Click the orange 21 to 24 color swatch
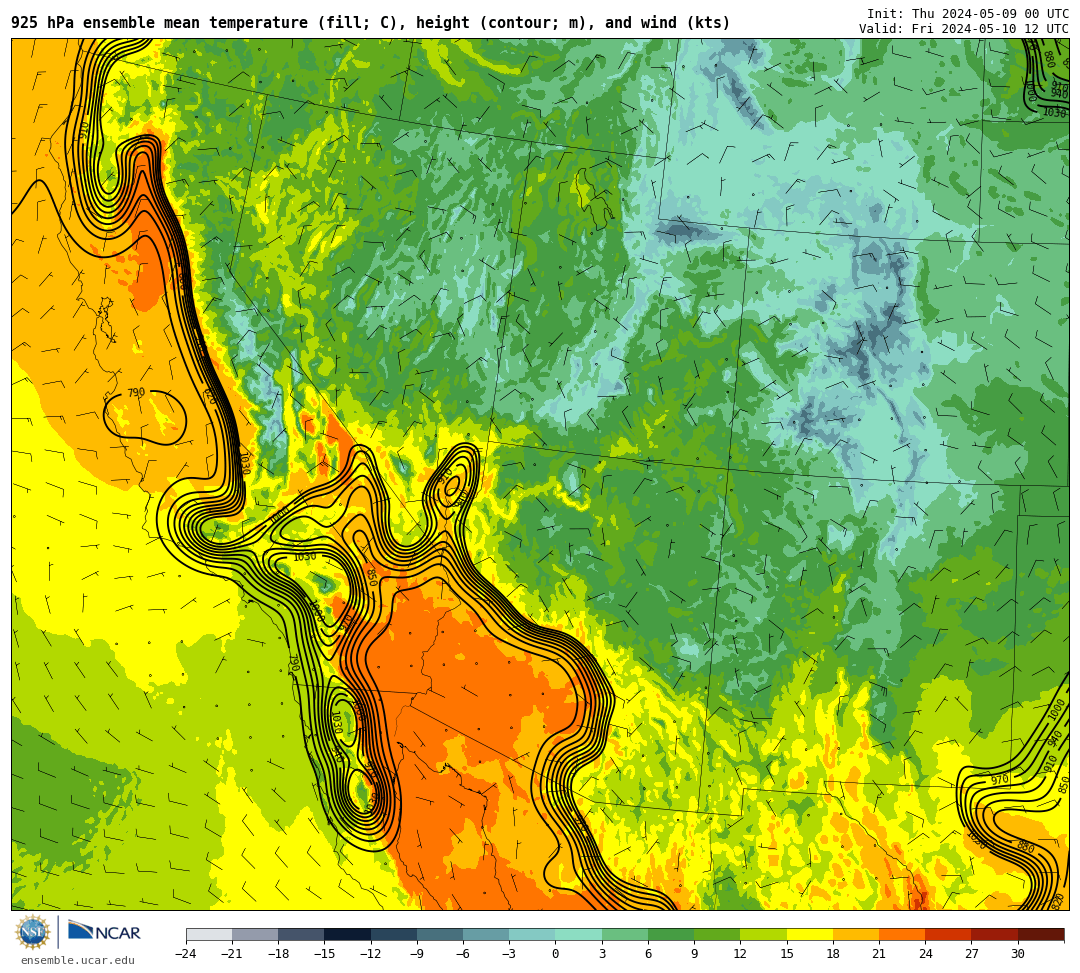1080x973 pixels. point(902,934)
